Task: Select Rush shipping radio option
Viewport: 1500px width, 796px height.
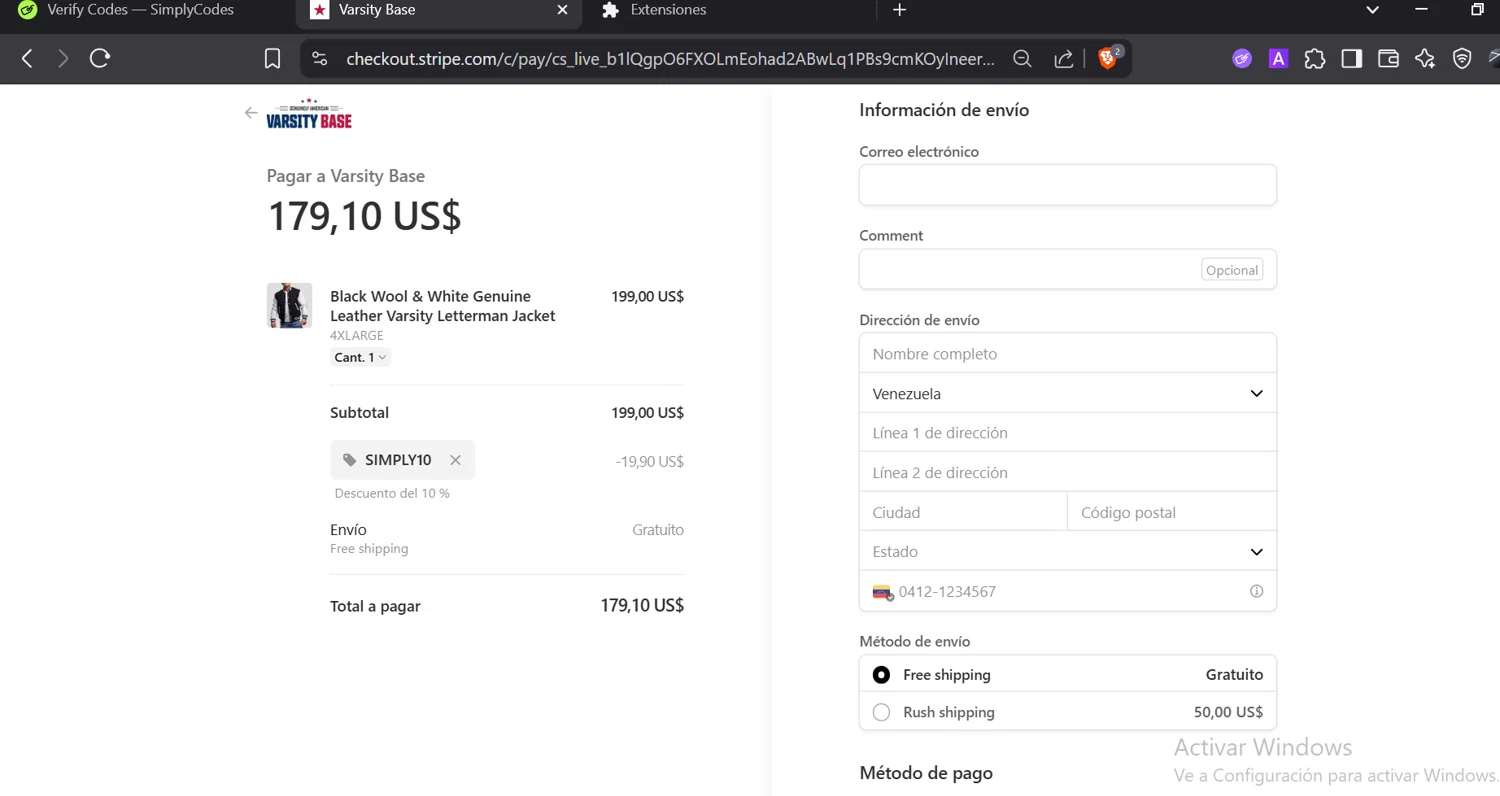Action: (881, 713)
